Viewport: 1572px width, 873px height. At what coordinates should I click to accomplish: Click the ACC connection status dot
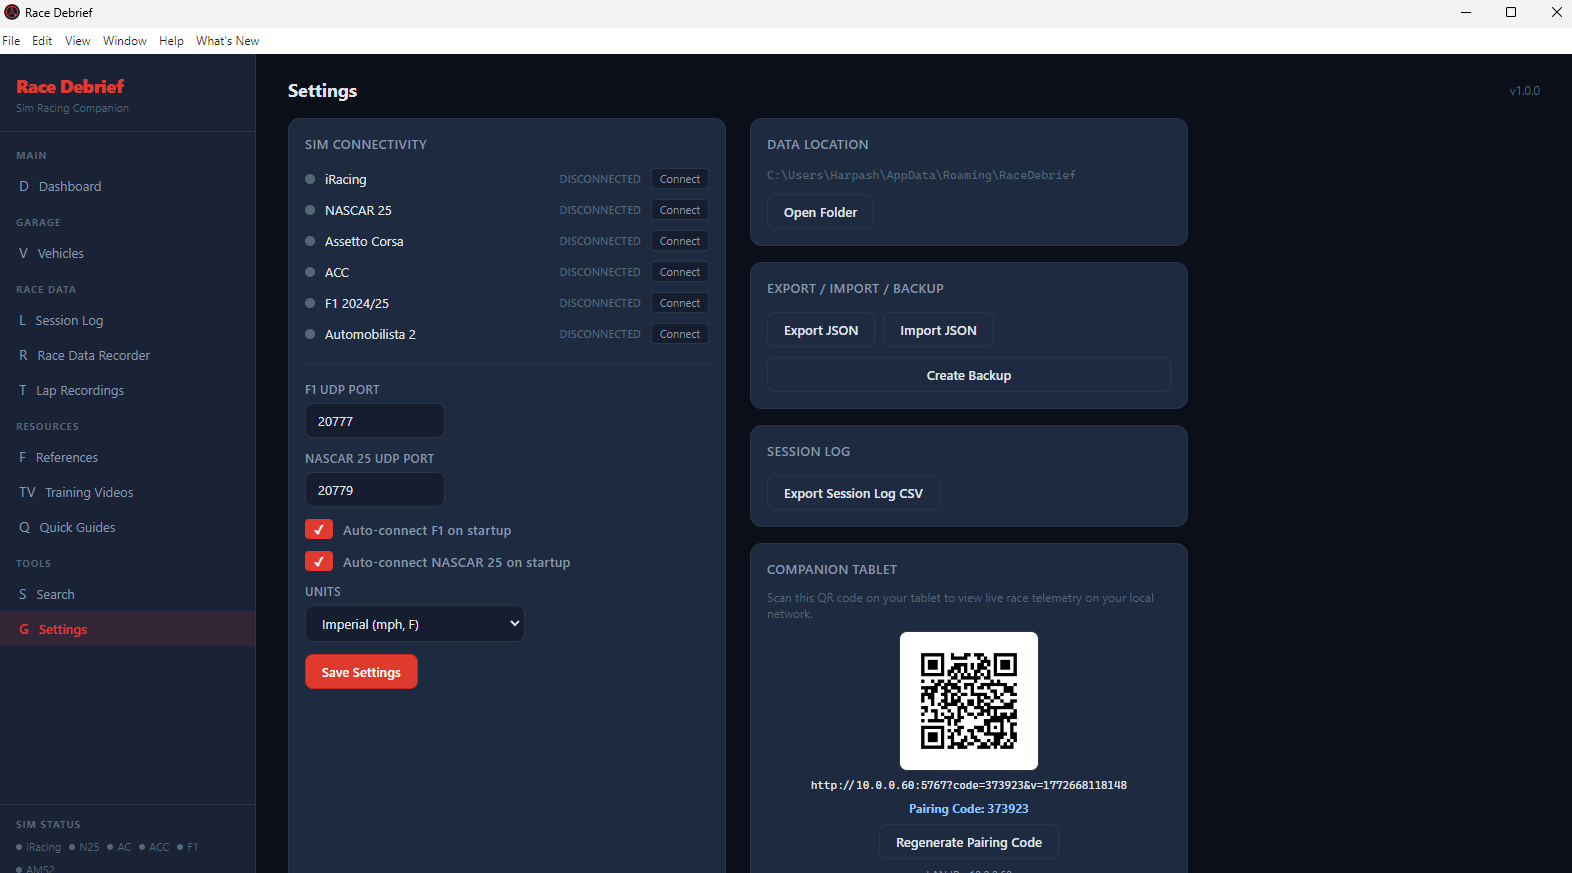click(x=310, y=272)
